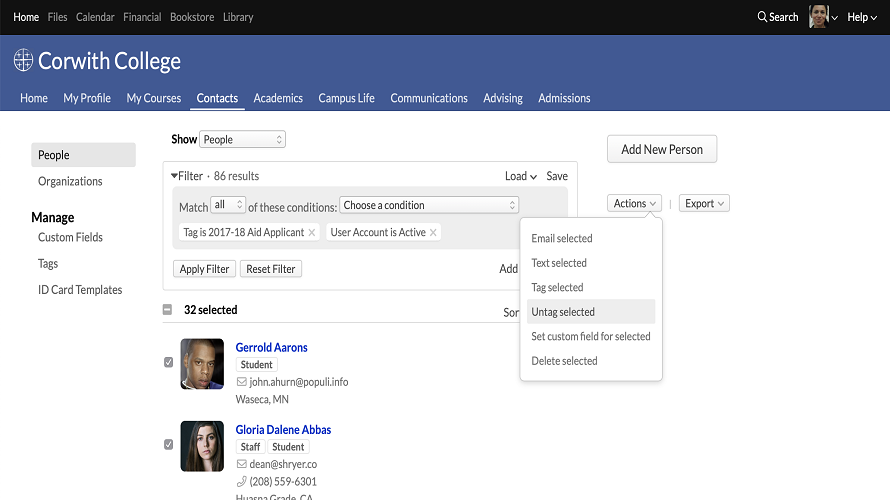
Task: Open Gerrold Aarons profile photo thumbnail
Action: [202, 364]
